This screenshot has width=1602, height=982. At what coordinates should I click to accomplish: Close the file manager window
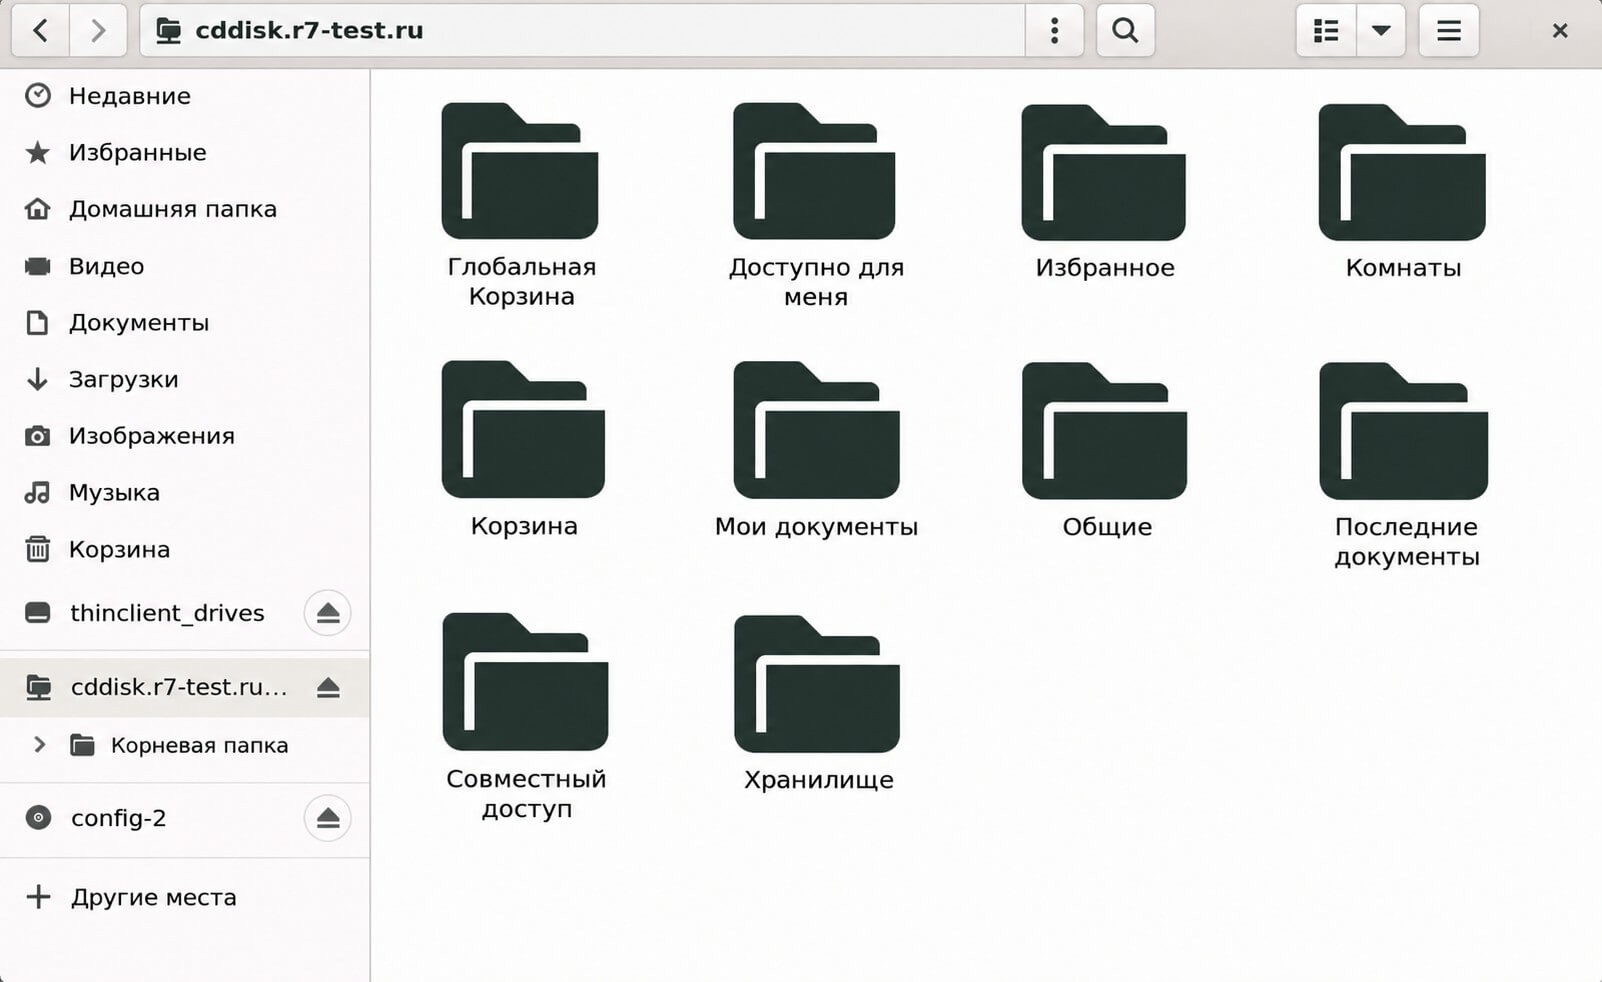pos(1559,30)
